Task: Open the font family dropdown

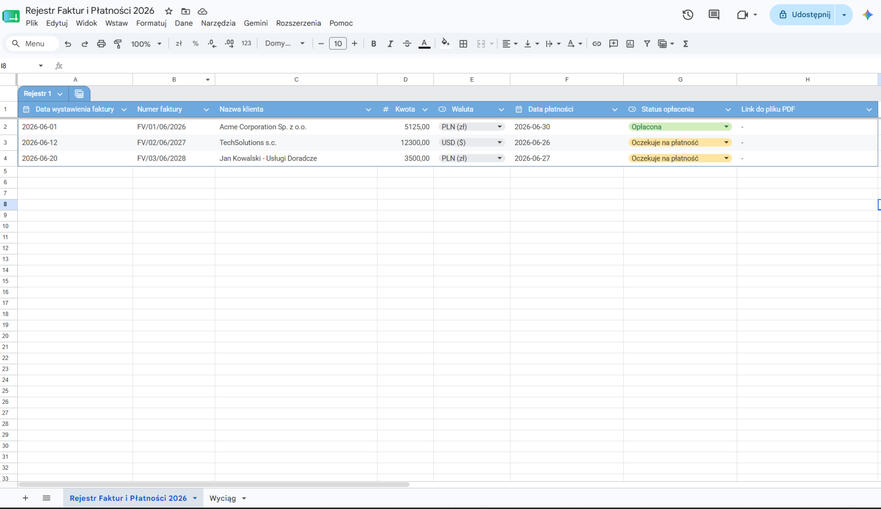Action: (285, 44)
